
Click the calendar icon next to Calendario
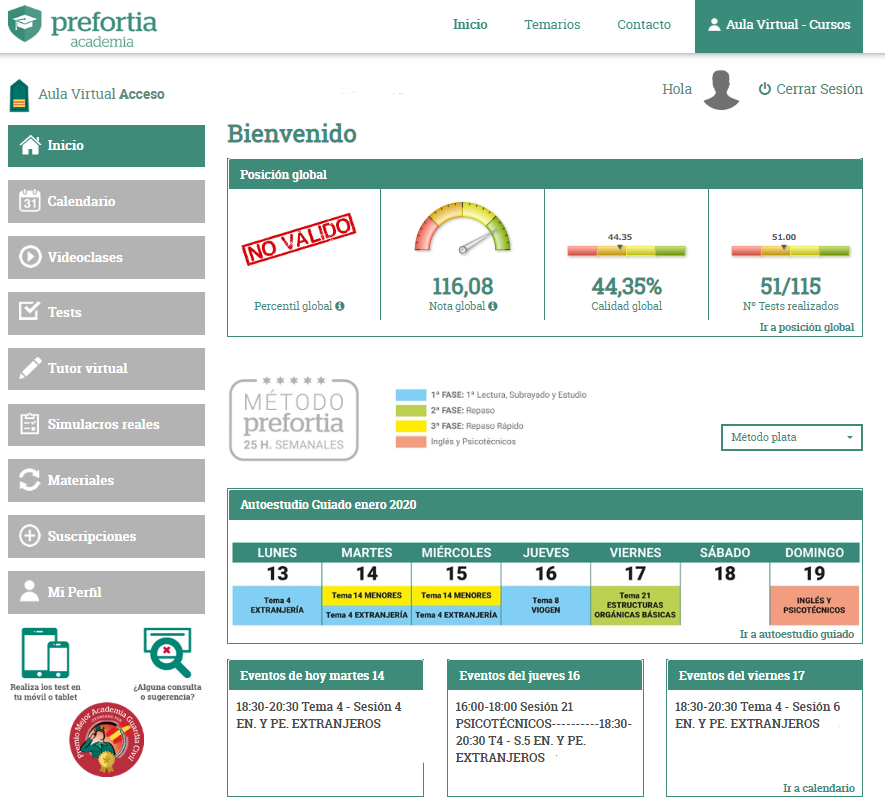30,201
